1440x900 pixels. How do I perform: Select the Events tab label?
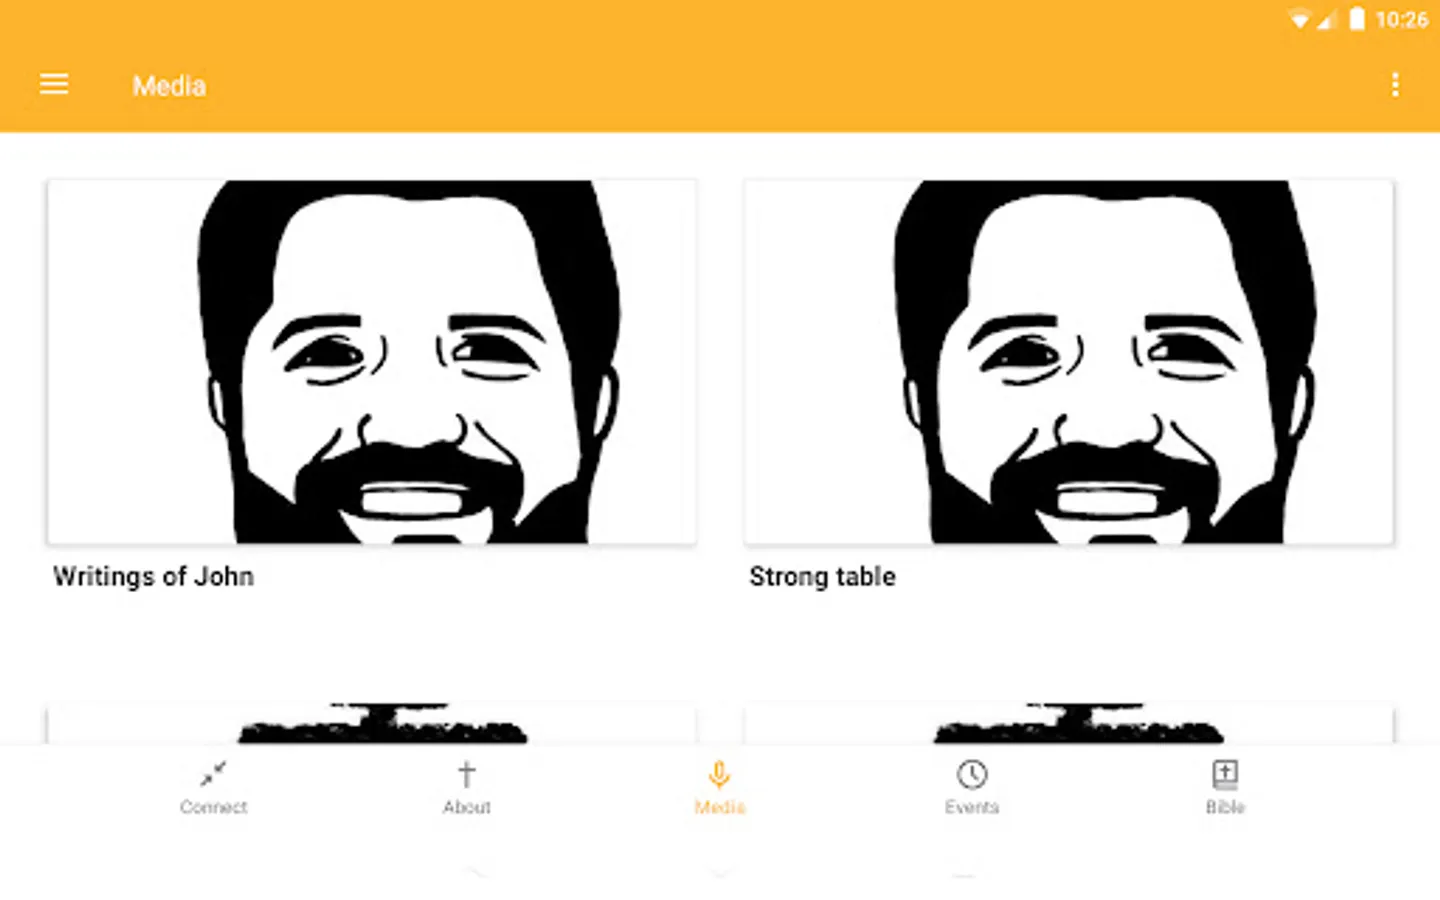click(972, 807)
